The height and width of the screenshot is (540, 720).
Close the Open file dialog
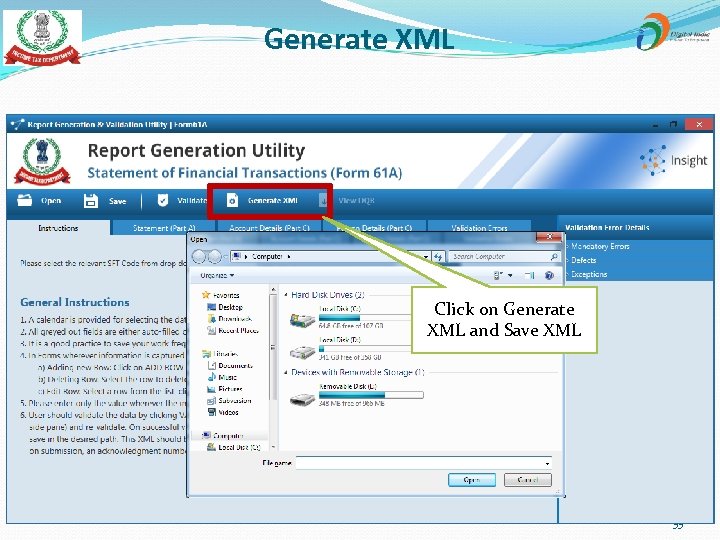(549, 237)
